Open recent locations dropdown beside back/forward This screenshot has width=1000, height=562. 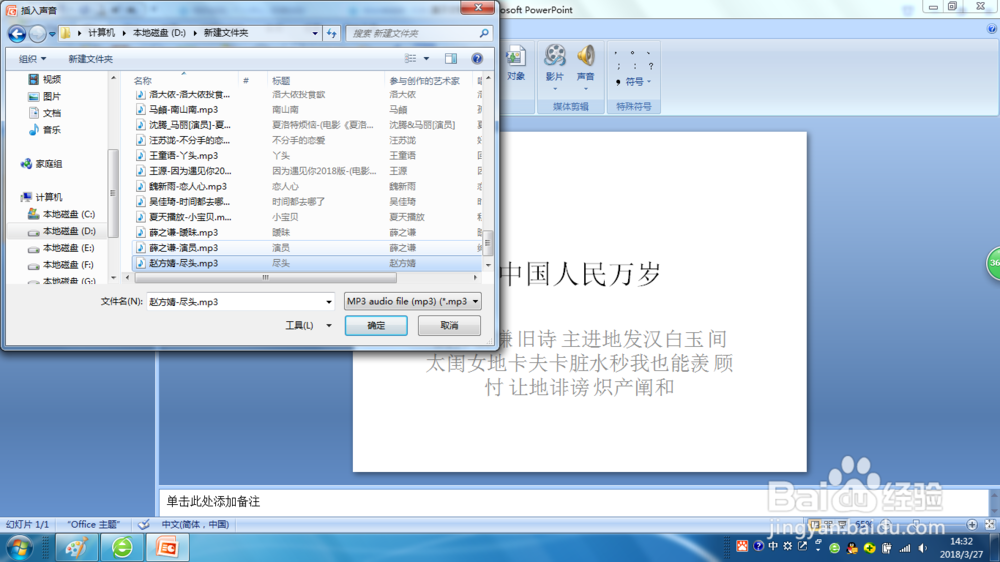[52, 34]
